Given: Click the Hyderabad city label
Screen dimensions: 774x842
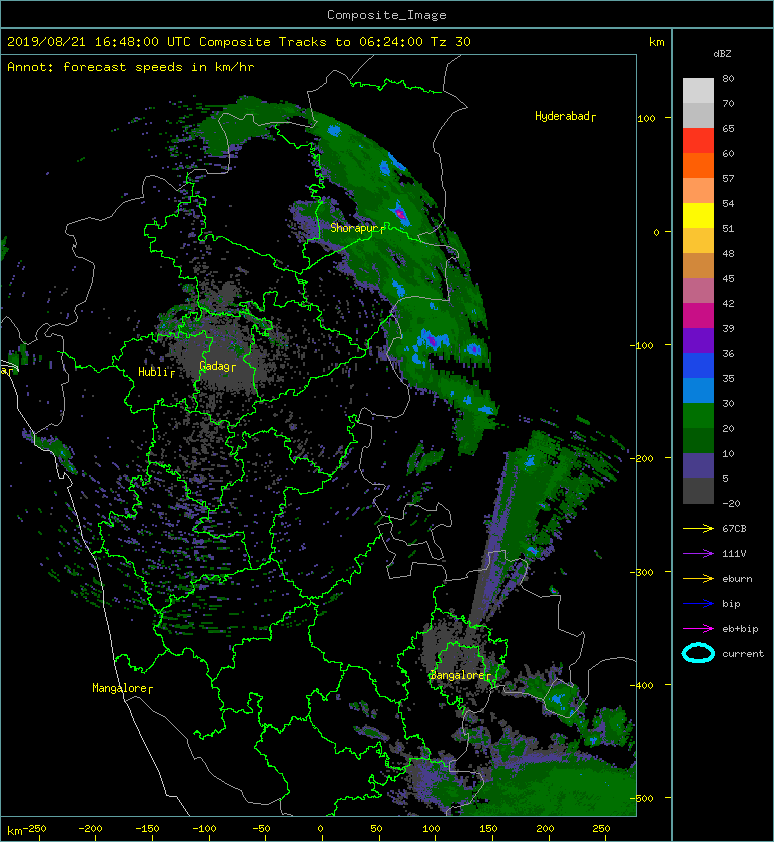Looking at the screenshot, I should (x=565, y=116).
